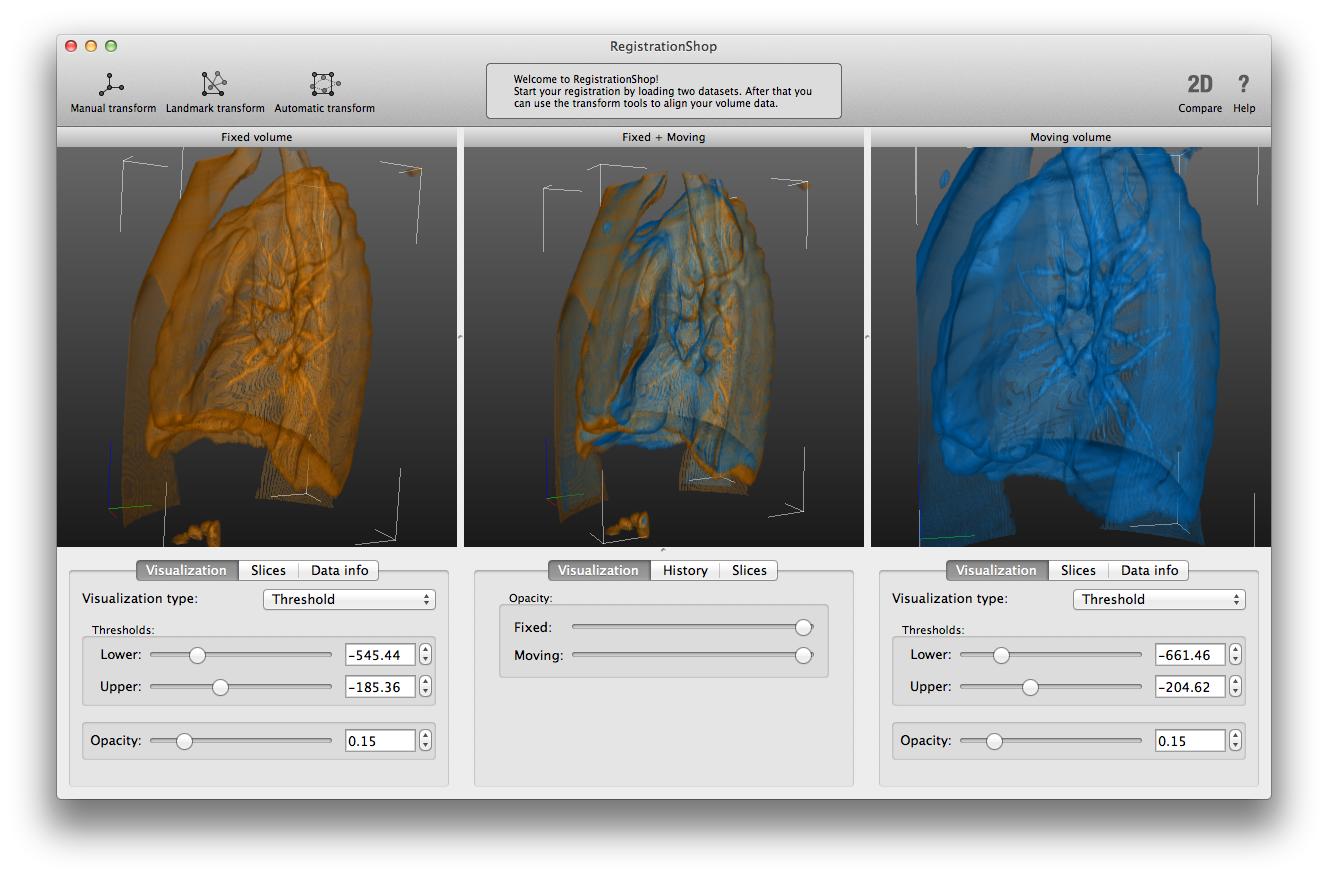Open the History tab in center panel

pos(685,571)
